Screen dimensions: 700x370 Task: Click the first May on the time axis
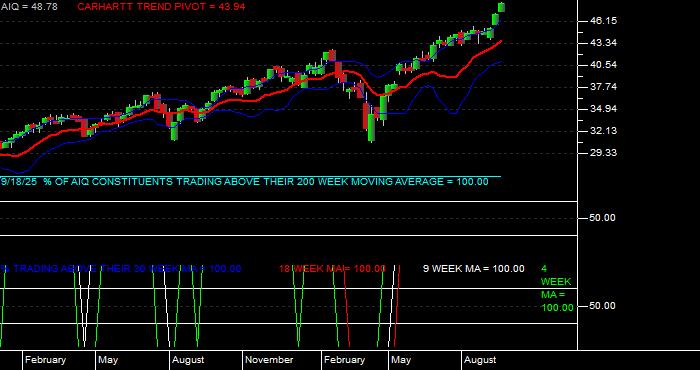pos(108,360)
